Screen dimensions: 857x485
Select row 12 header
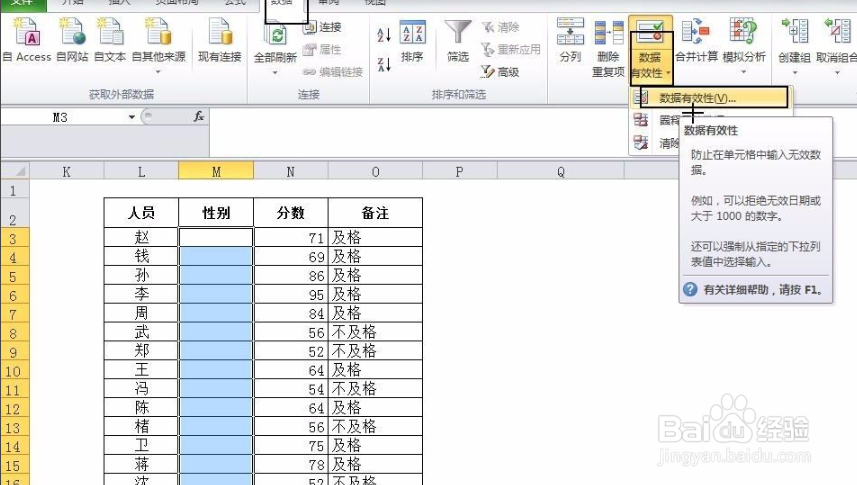pyautogui.click(x=15, y=408)
